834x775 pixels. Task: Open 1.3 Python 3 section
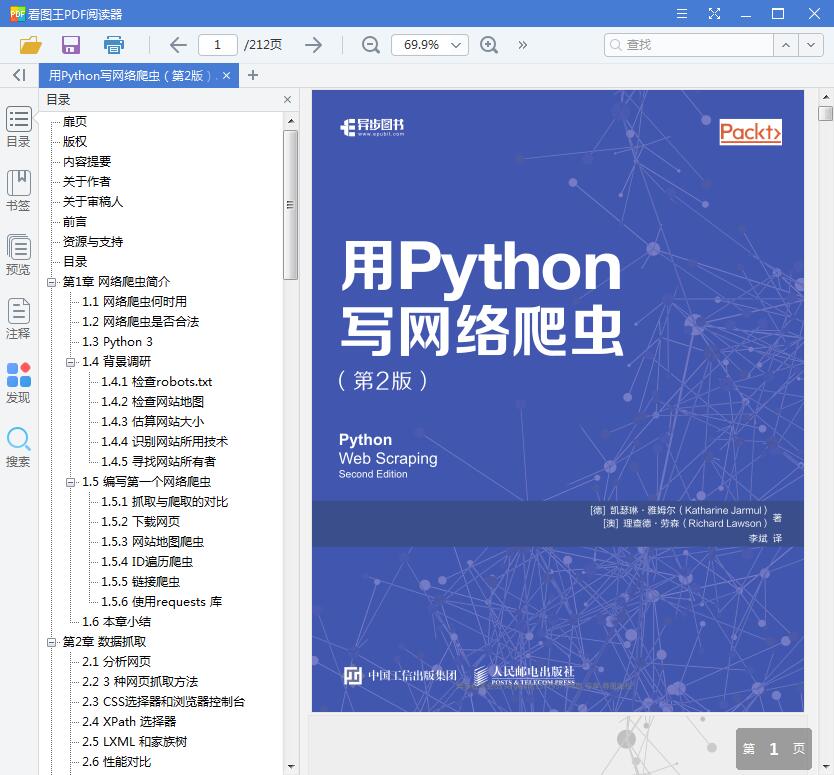pyautogui.click(x=117, y=341)
